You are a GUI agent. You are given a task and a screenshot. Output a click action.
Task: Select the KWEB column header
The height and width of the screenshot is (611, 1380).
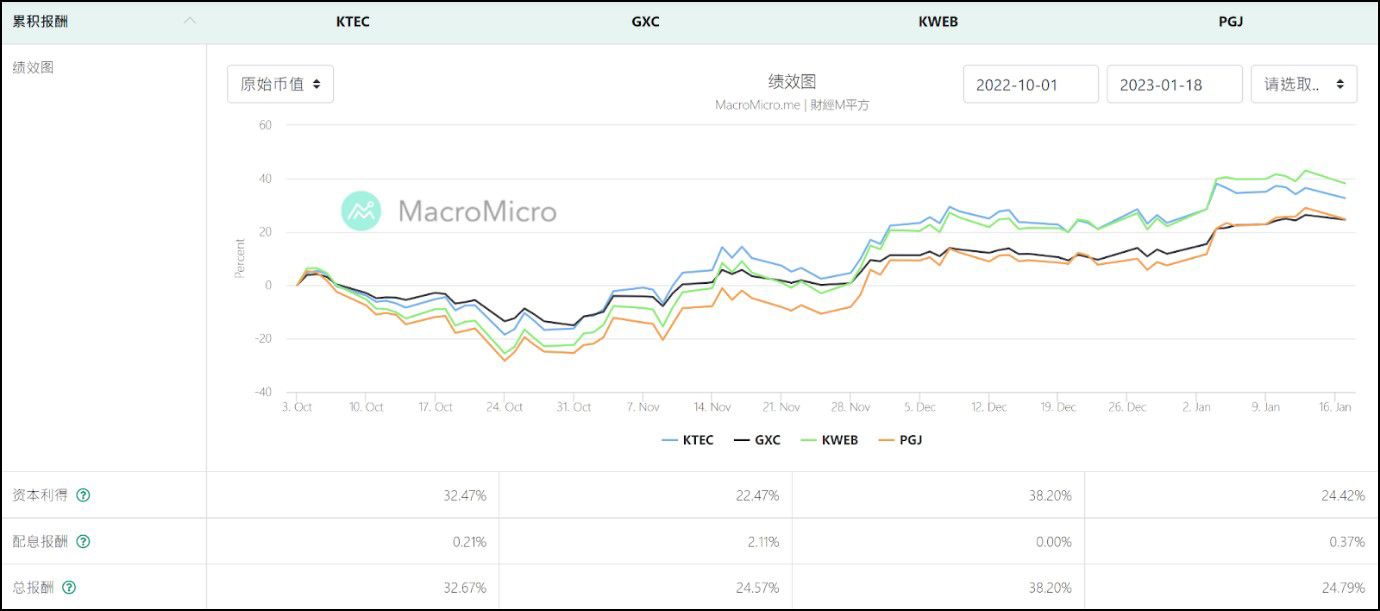click(936, 20)
